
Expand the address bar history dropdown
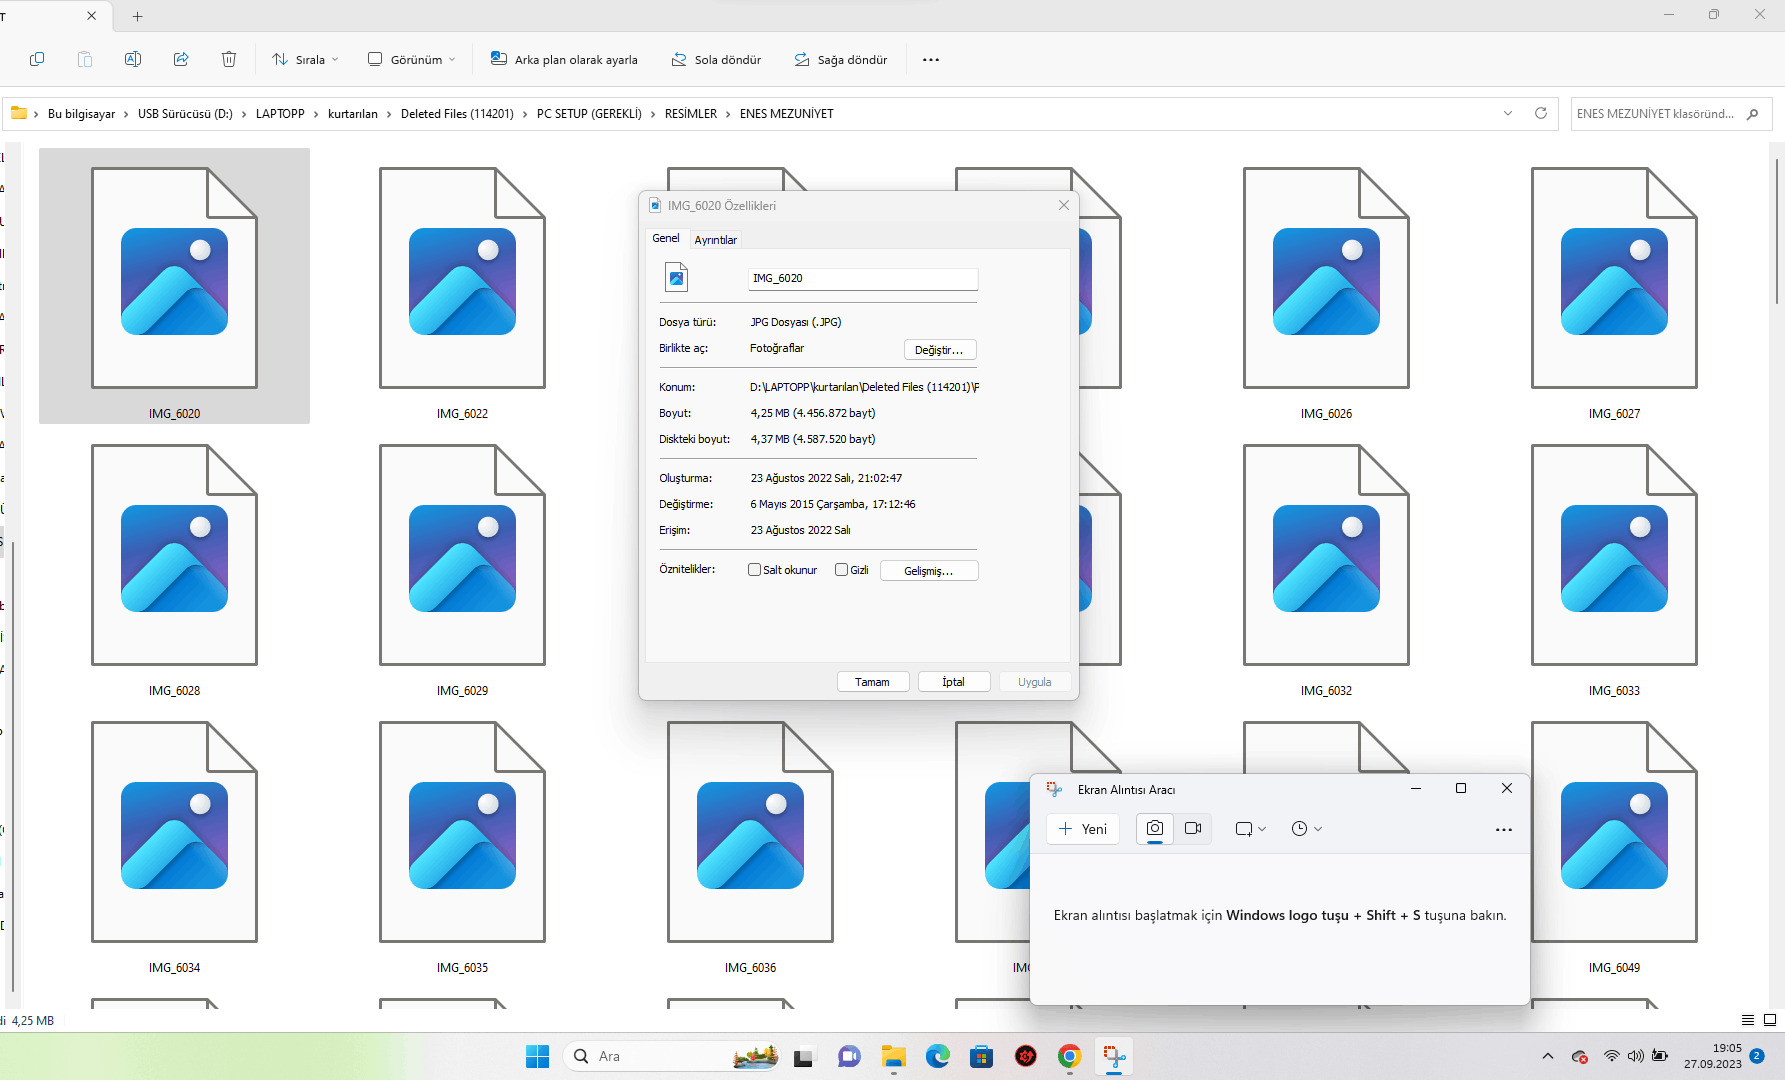(1508, 113)
